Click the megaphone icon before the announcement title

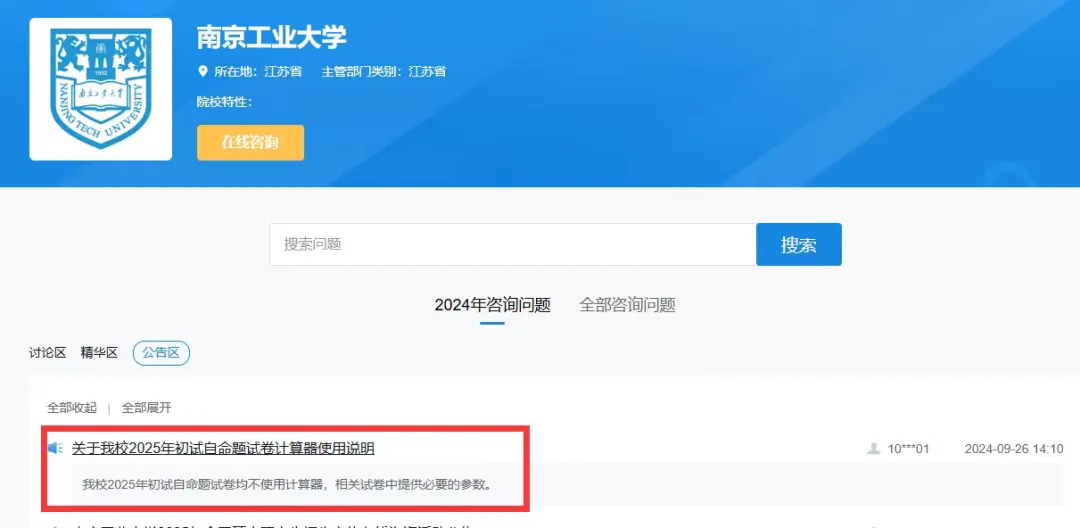tap(56, 449)
